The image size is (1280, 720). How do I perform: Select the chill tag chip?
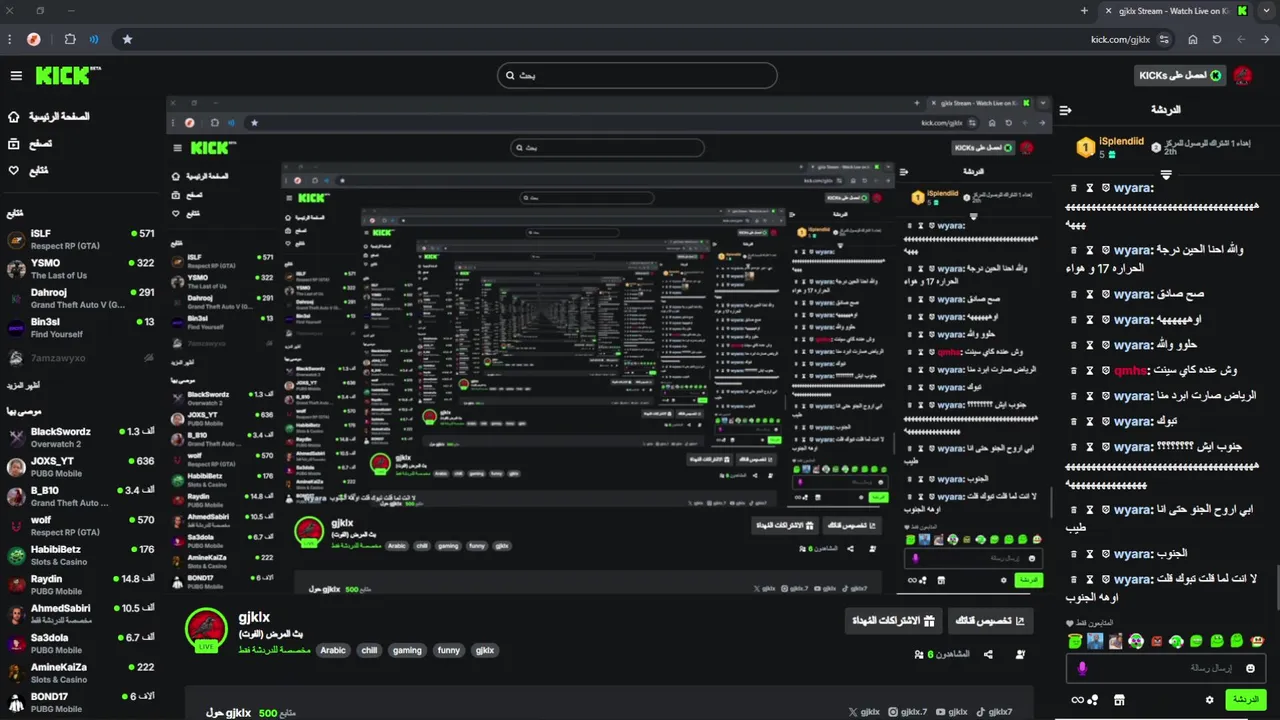coord(369,650)
